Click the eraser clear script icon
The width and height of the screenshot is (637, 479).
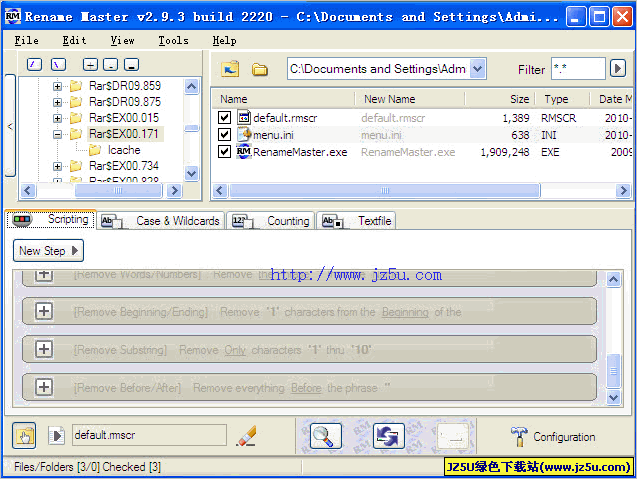[x=247, y=436]
